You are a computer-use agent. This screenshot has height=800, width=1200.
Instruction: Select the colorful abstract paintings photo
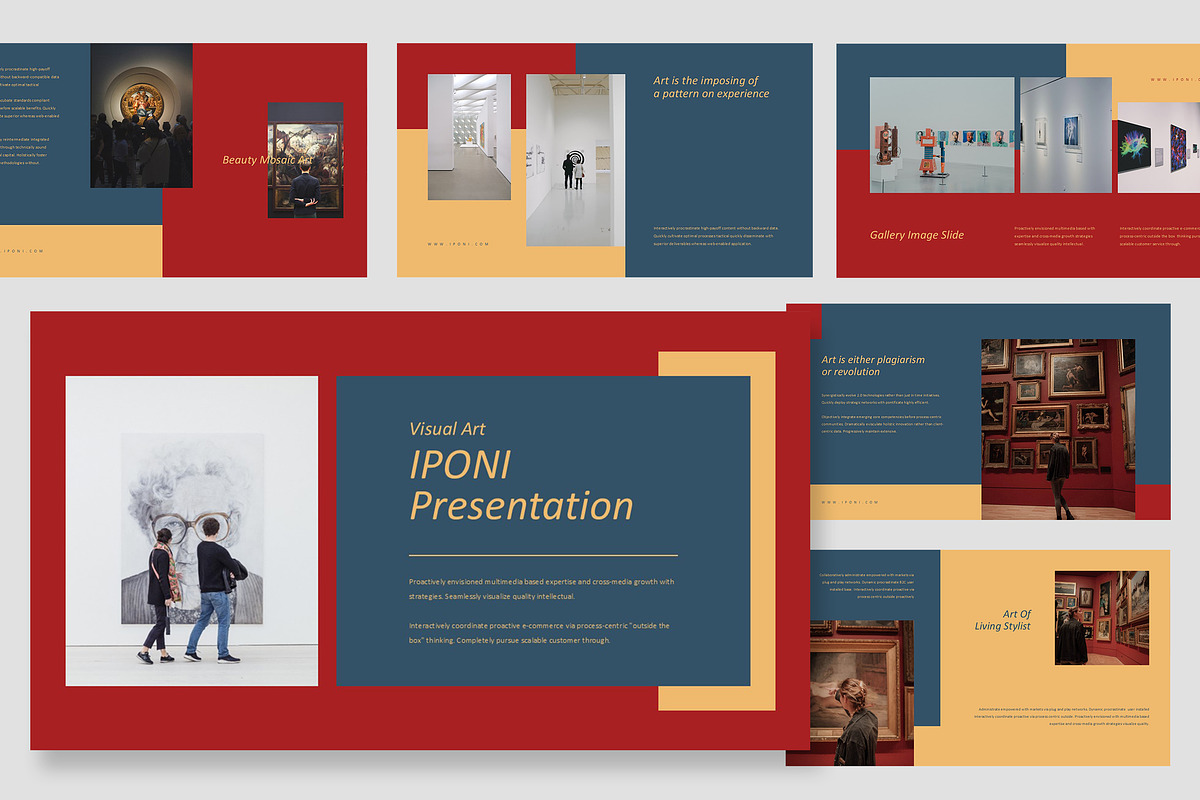point(1158,146)
